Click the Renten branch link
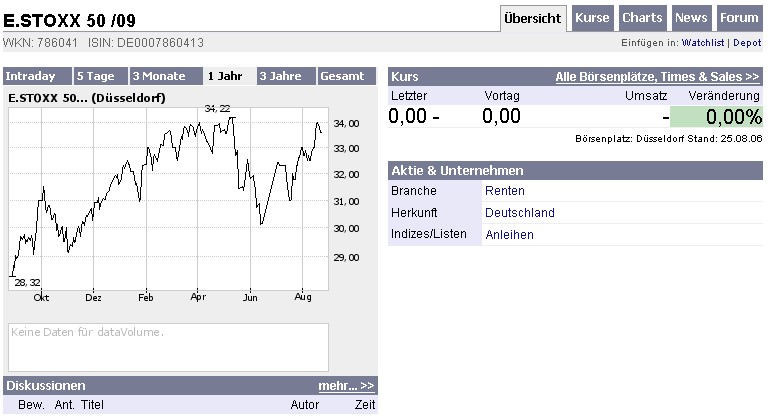Image resolution: width=774 pixels, height=419 pixels. (504, 190)
